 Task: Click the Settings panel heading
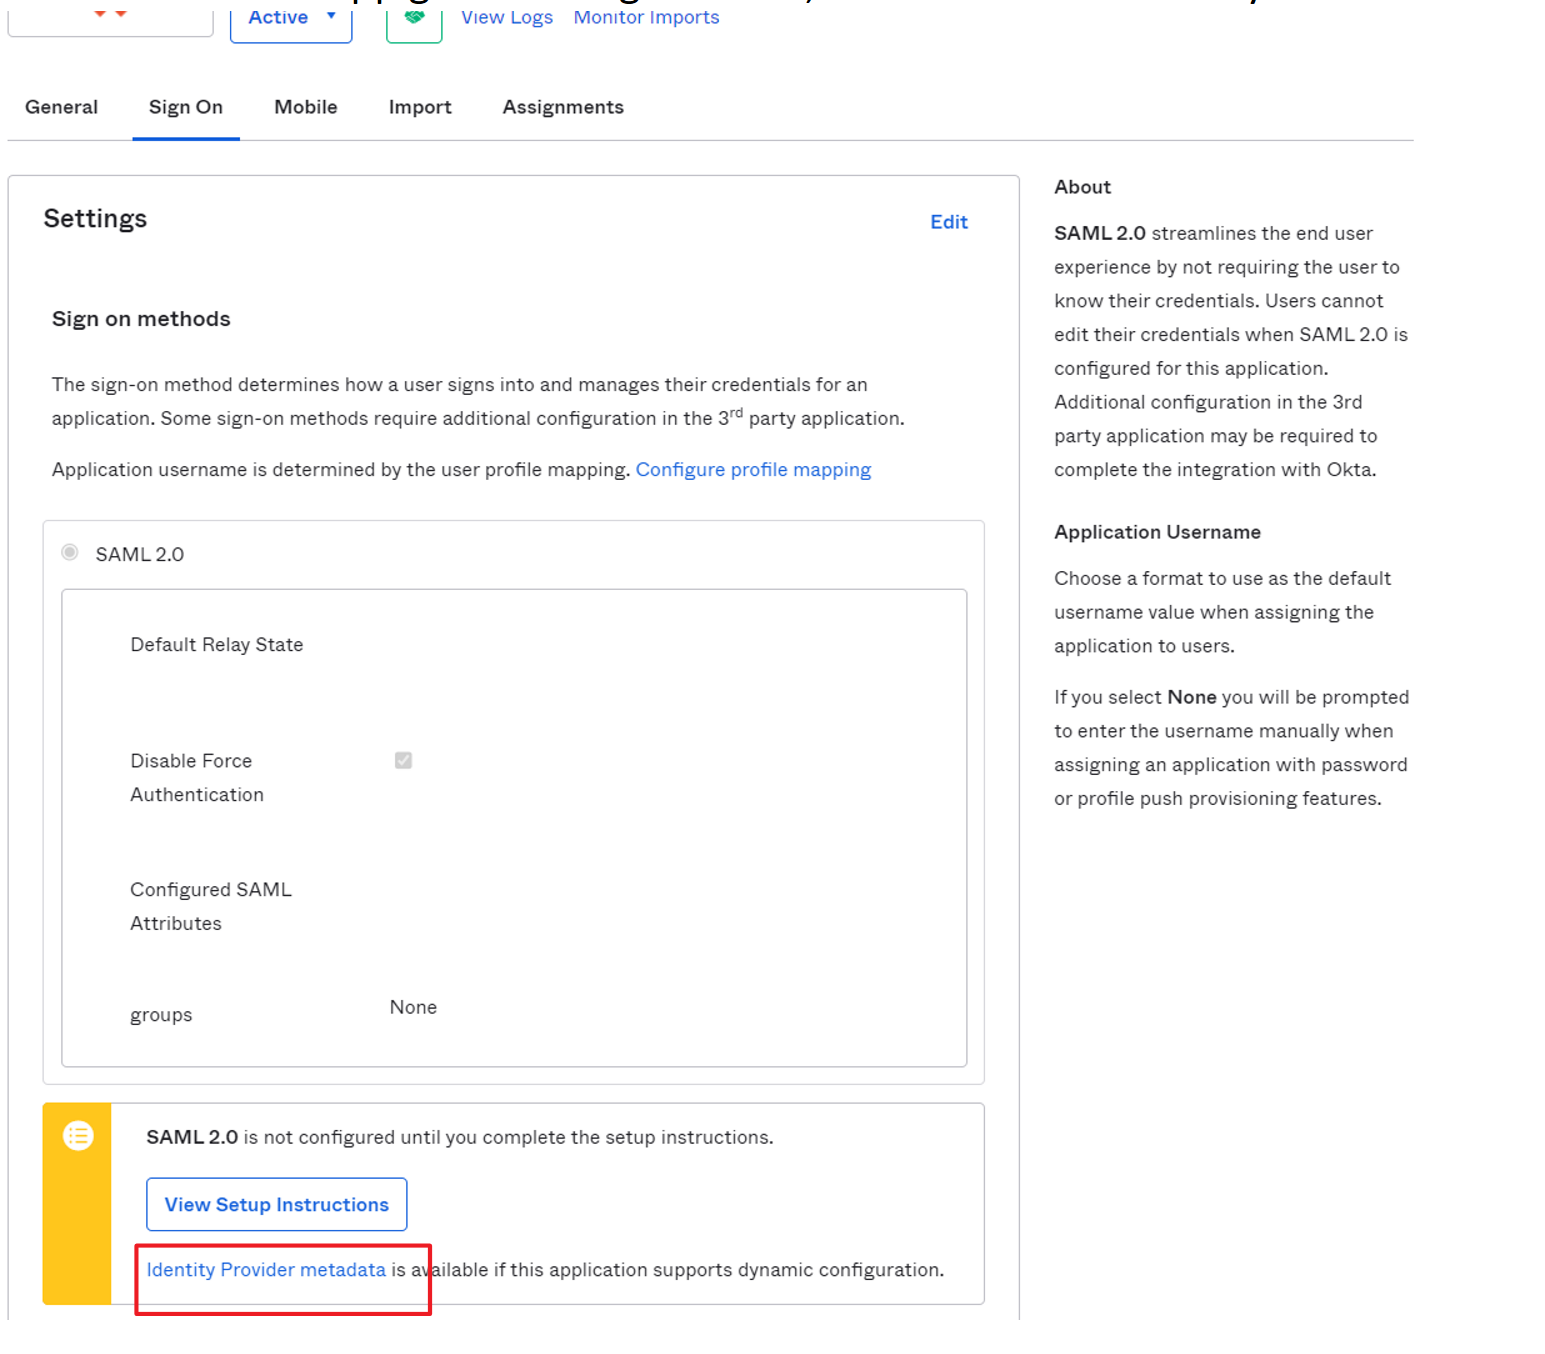click(x=95, y=219)
